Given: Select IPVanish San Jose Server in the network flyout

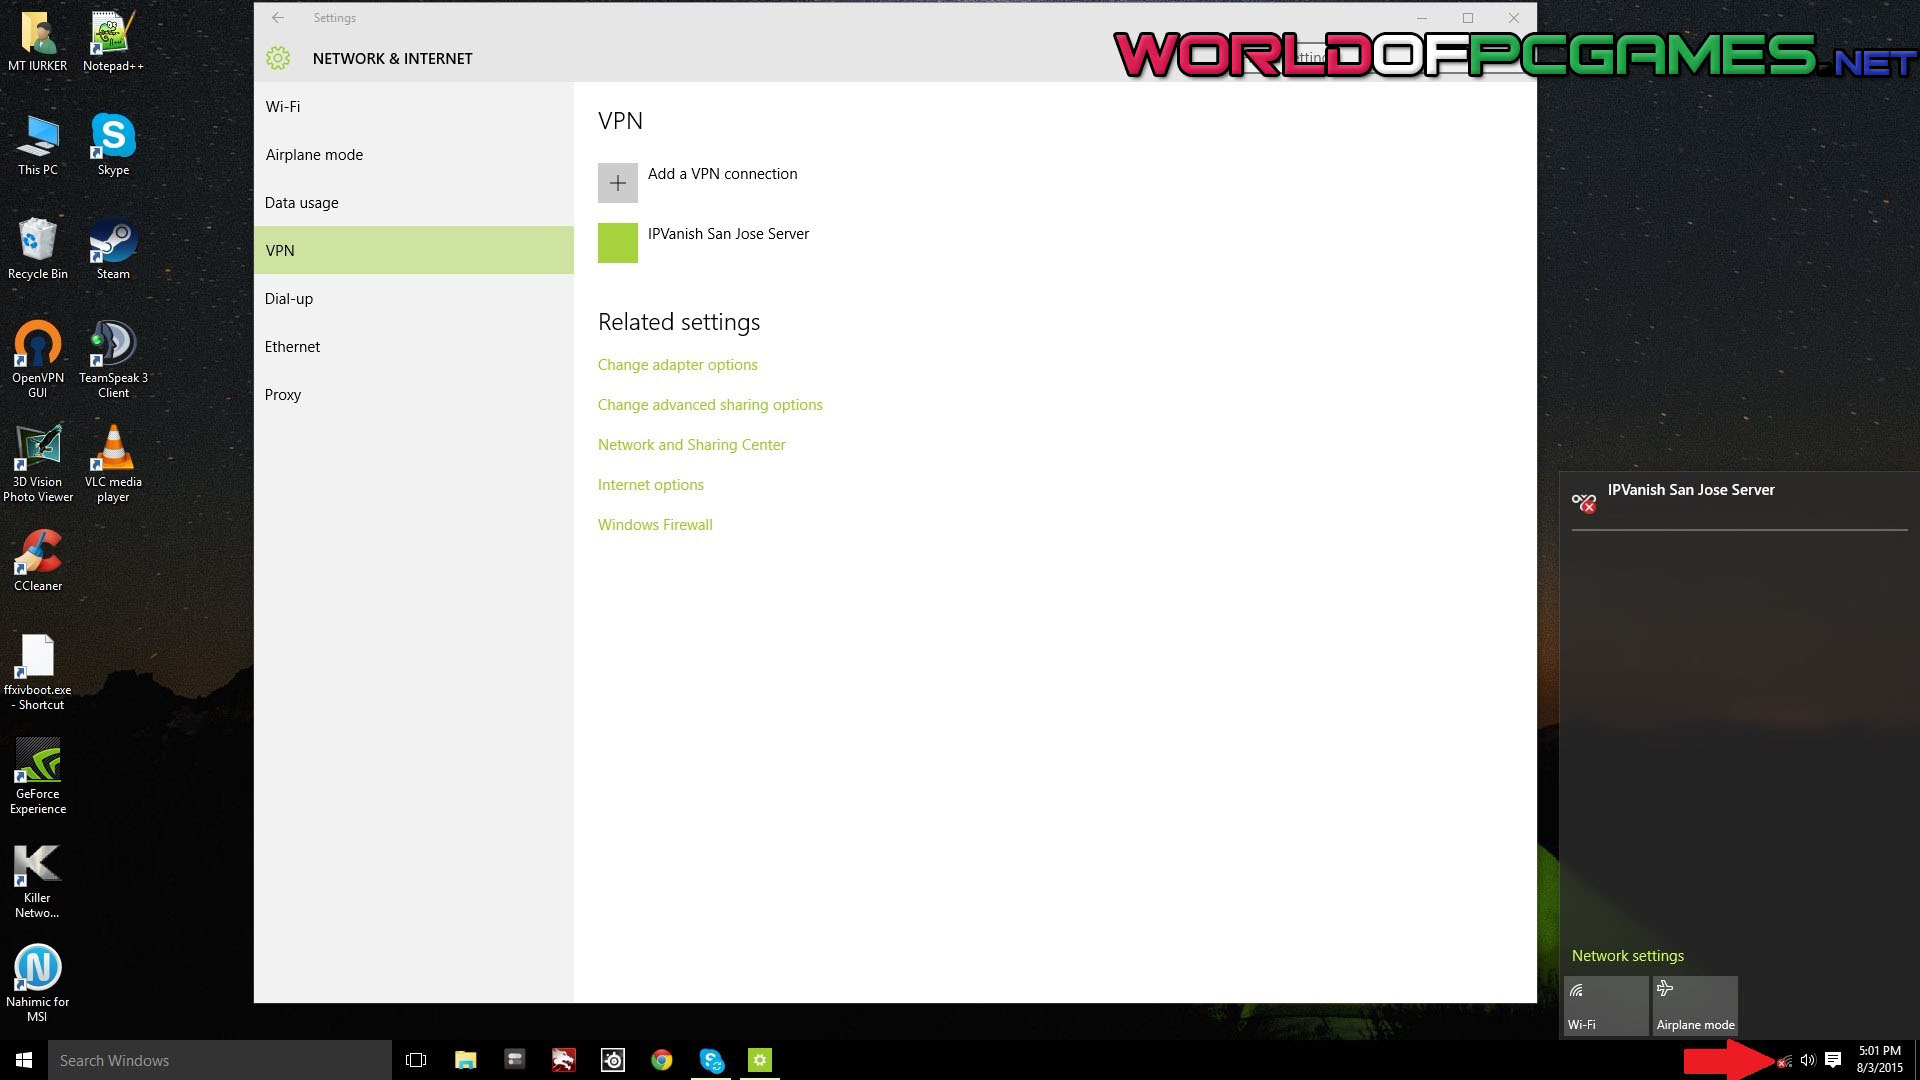Looking at the screenshot, I should click(1739, 500).
